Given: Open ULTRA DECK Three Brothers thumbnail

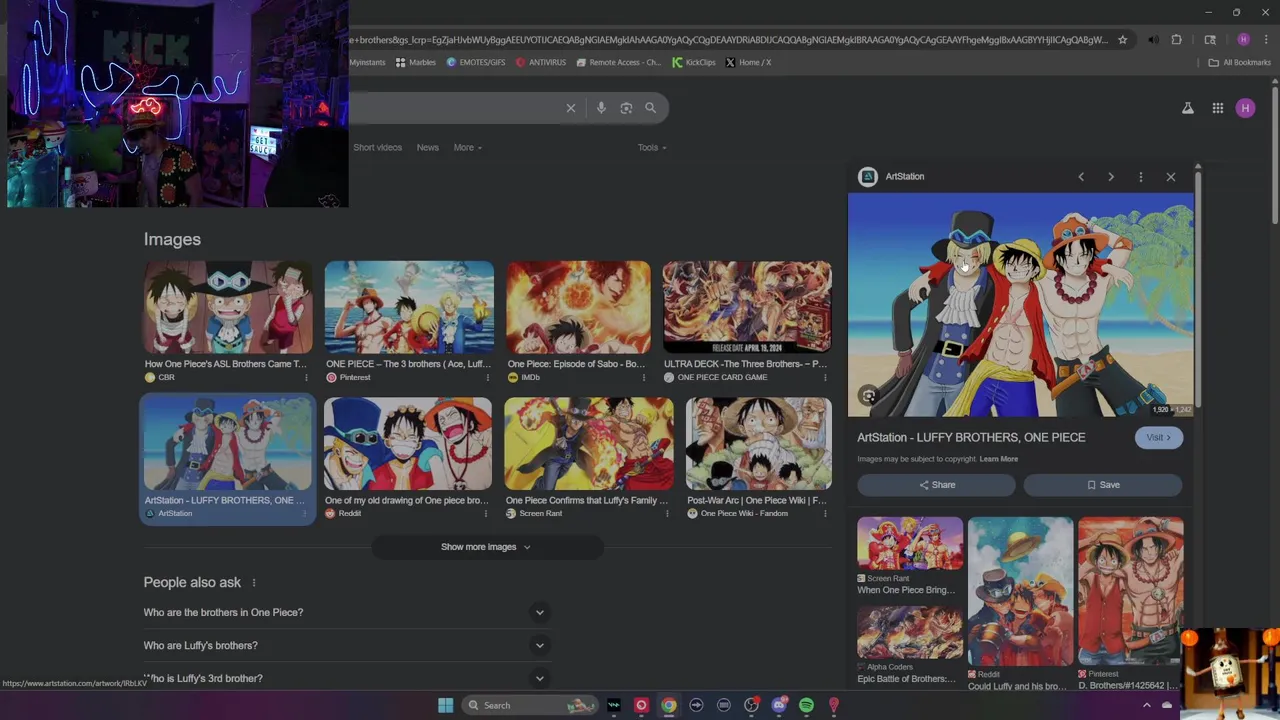Looking at the screenshot, I should tap(747, 307).
